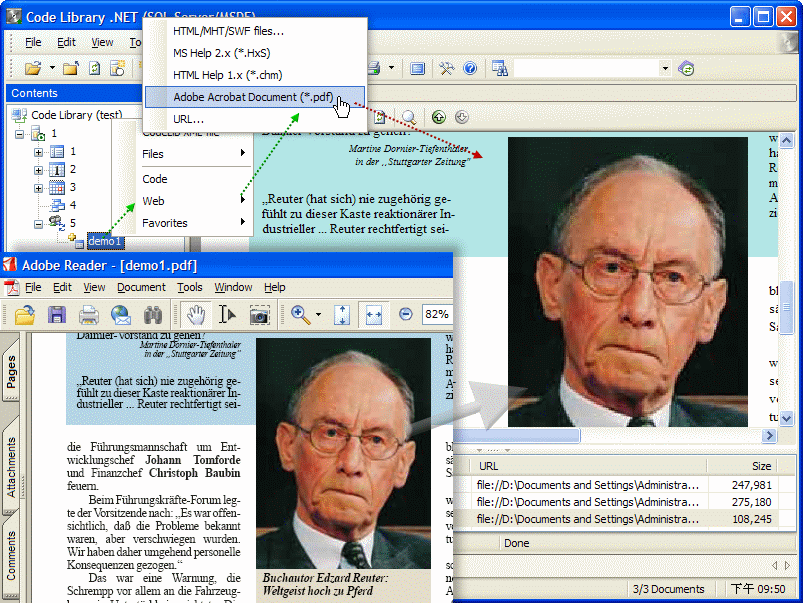The height and width of the screenshot is (603, 803).
Task: Click the gray down arrow in viewer toolbar
Action: pyautogui.click(x=461, y=117)
